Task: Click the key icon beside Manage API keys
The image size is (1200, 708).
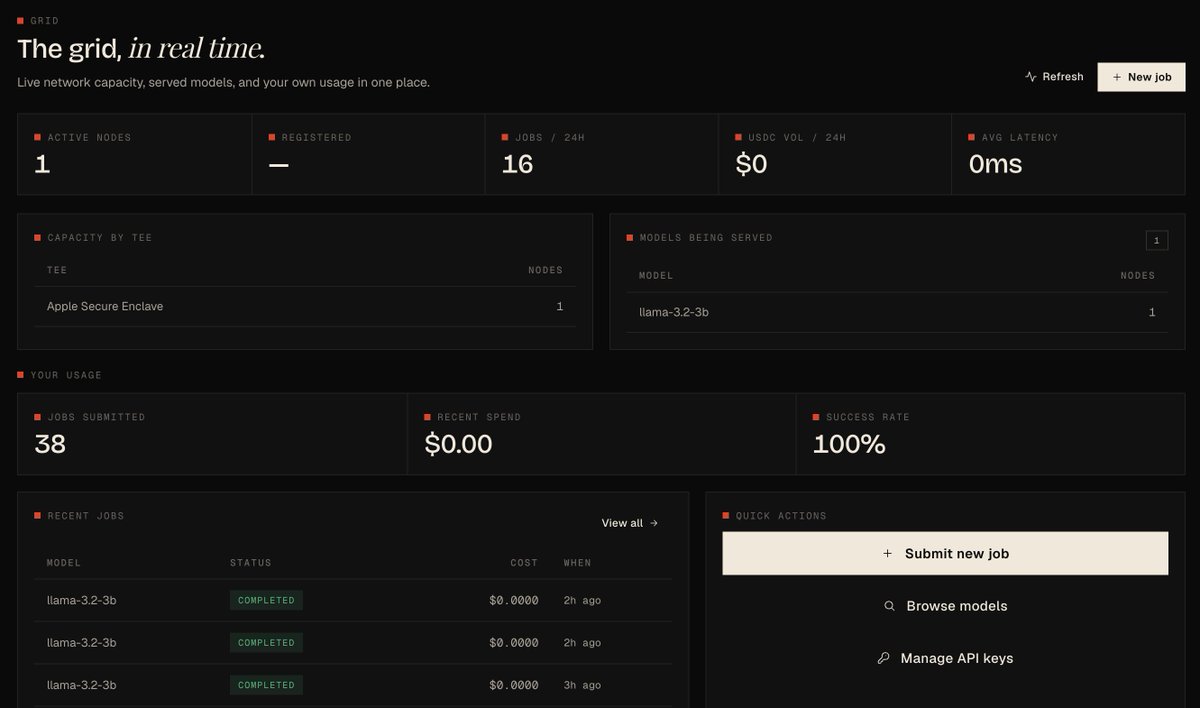Action: [883, 659]
